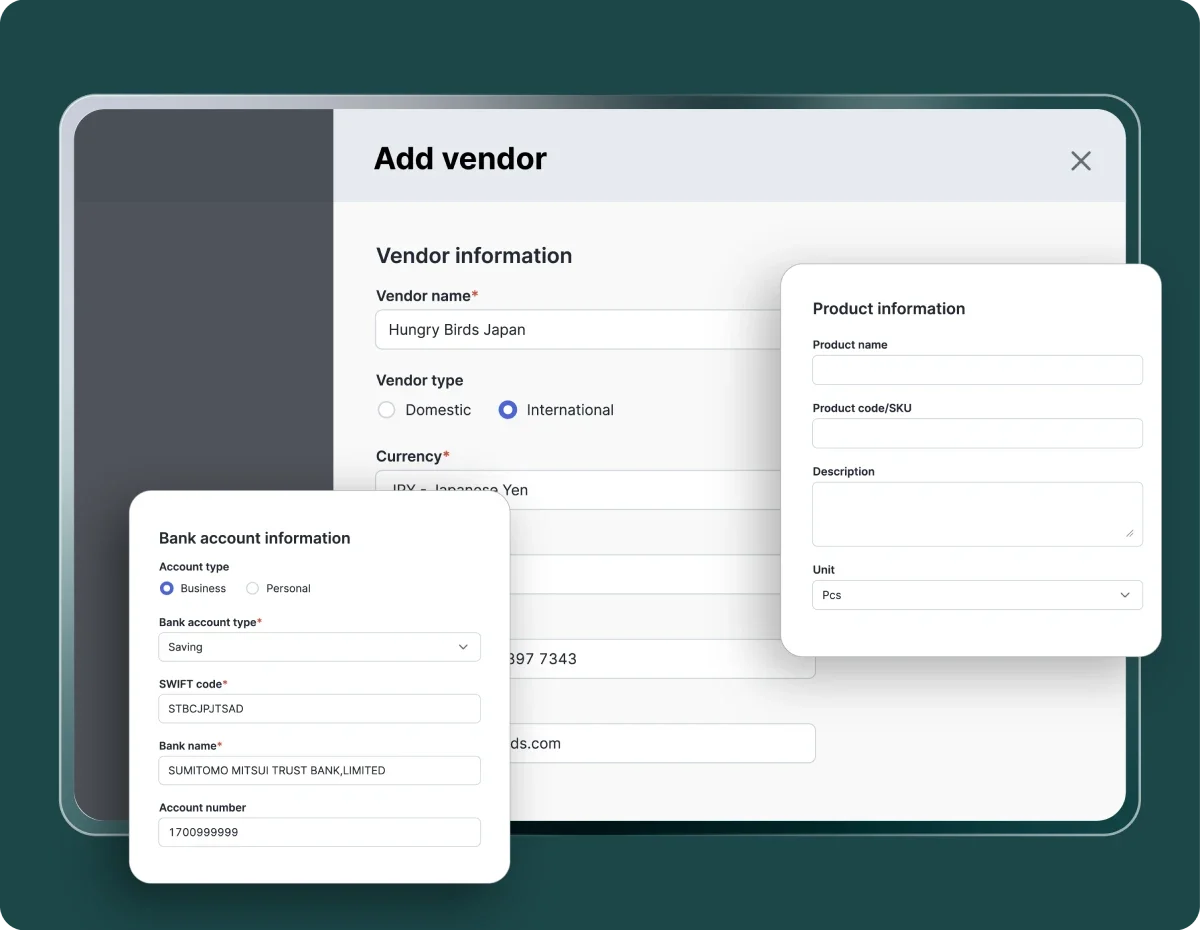1200x930 pixels.
Task: Open the Bank account type dropdown
Action: click(318, 647)
